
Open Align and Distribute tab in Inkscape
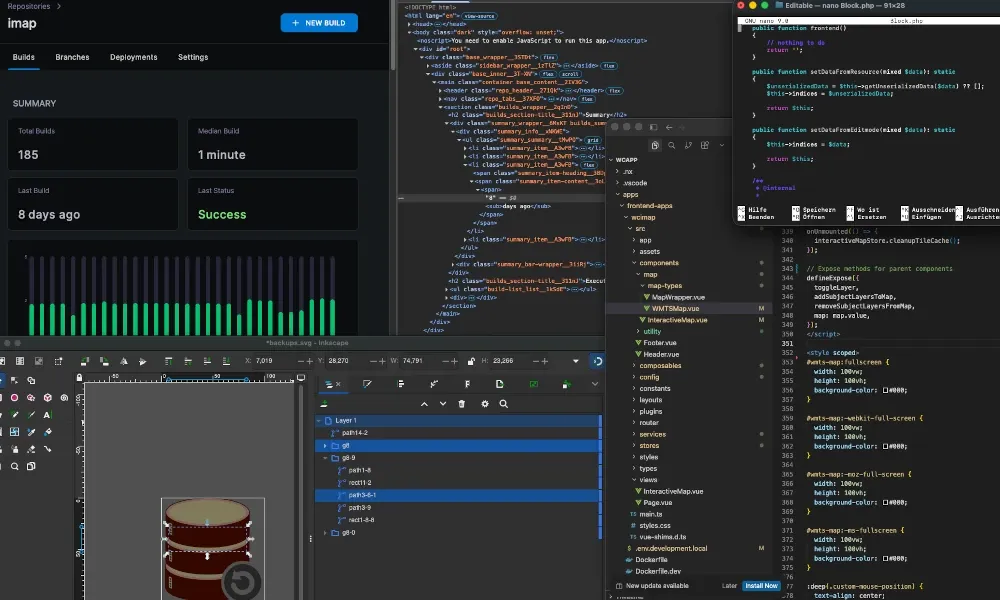pos(401,384)
